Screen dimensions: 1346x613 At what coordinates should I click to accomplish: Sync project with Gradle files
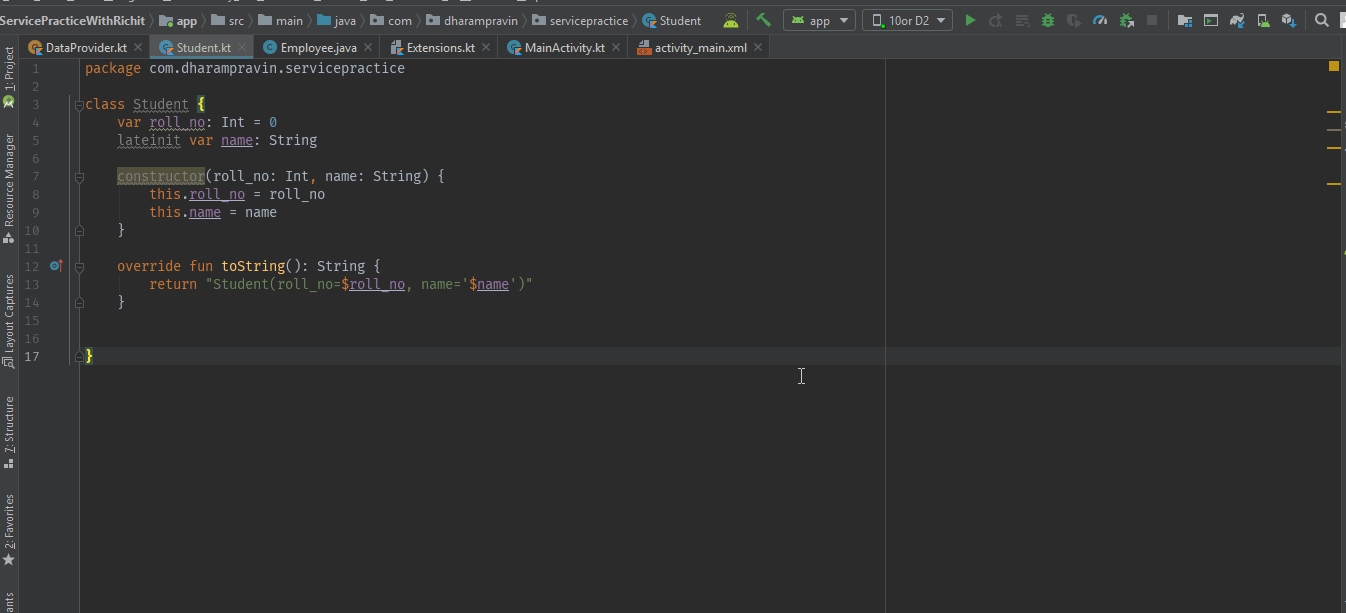click(x=1236, y=19)
